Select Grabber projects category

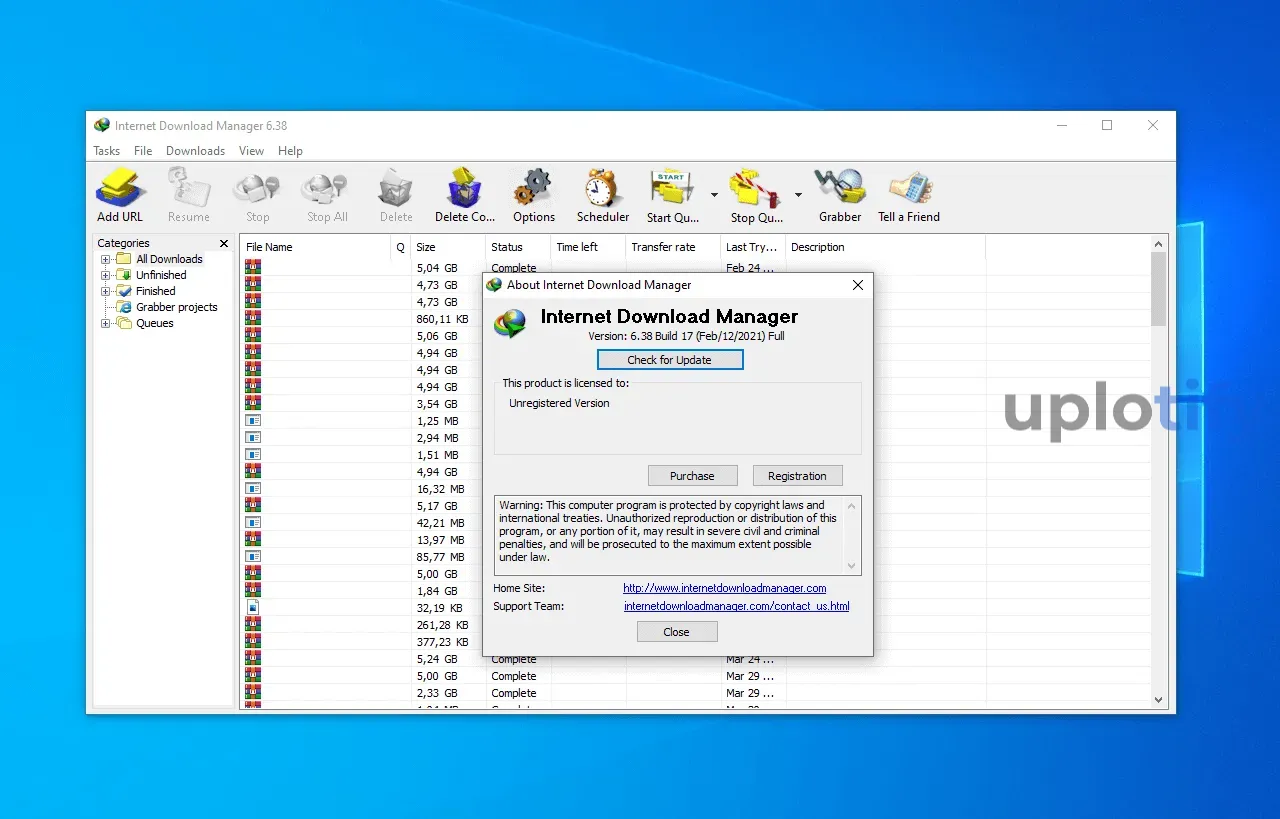(x=177, y=307)
